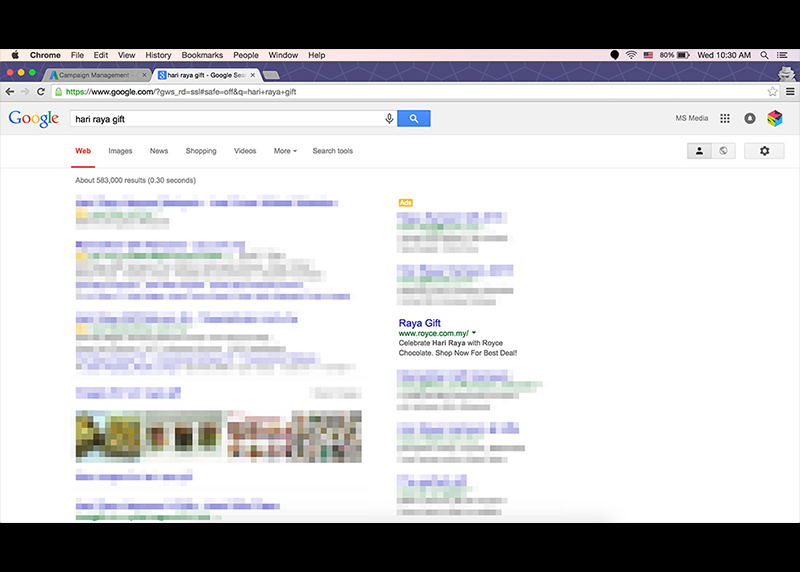Show private results with person toggle
Image resolution: width=800 pixels, height=572 pixels.
point(700,151)
